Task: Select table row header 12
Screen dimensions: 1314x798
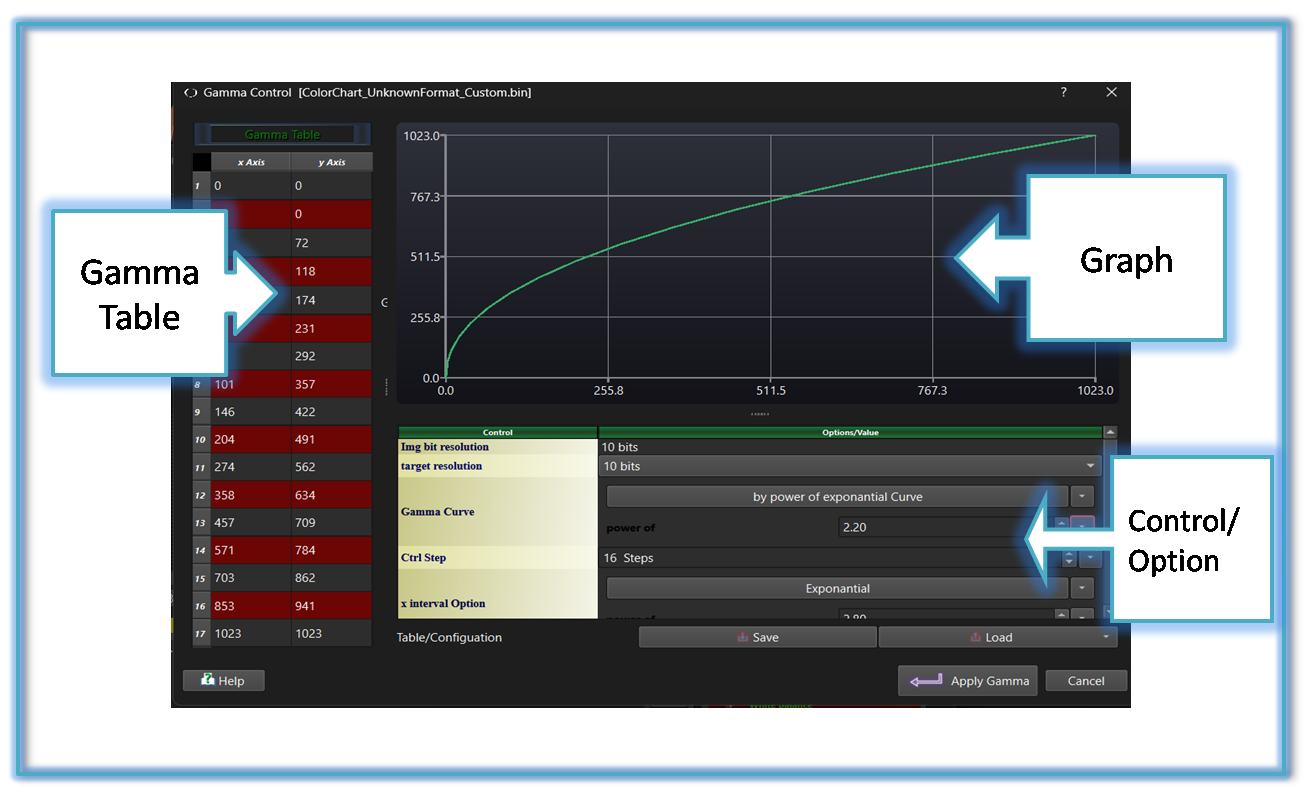Action: (201, 495)
